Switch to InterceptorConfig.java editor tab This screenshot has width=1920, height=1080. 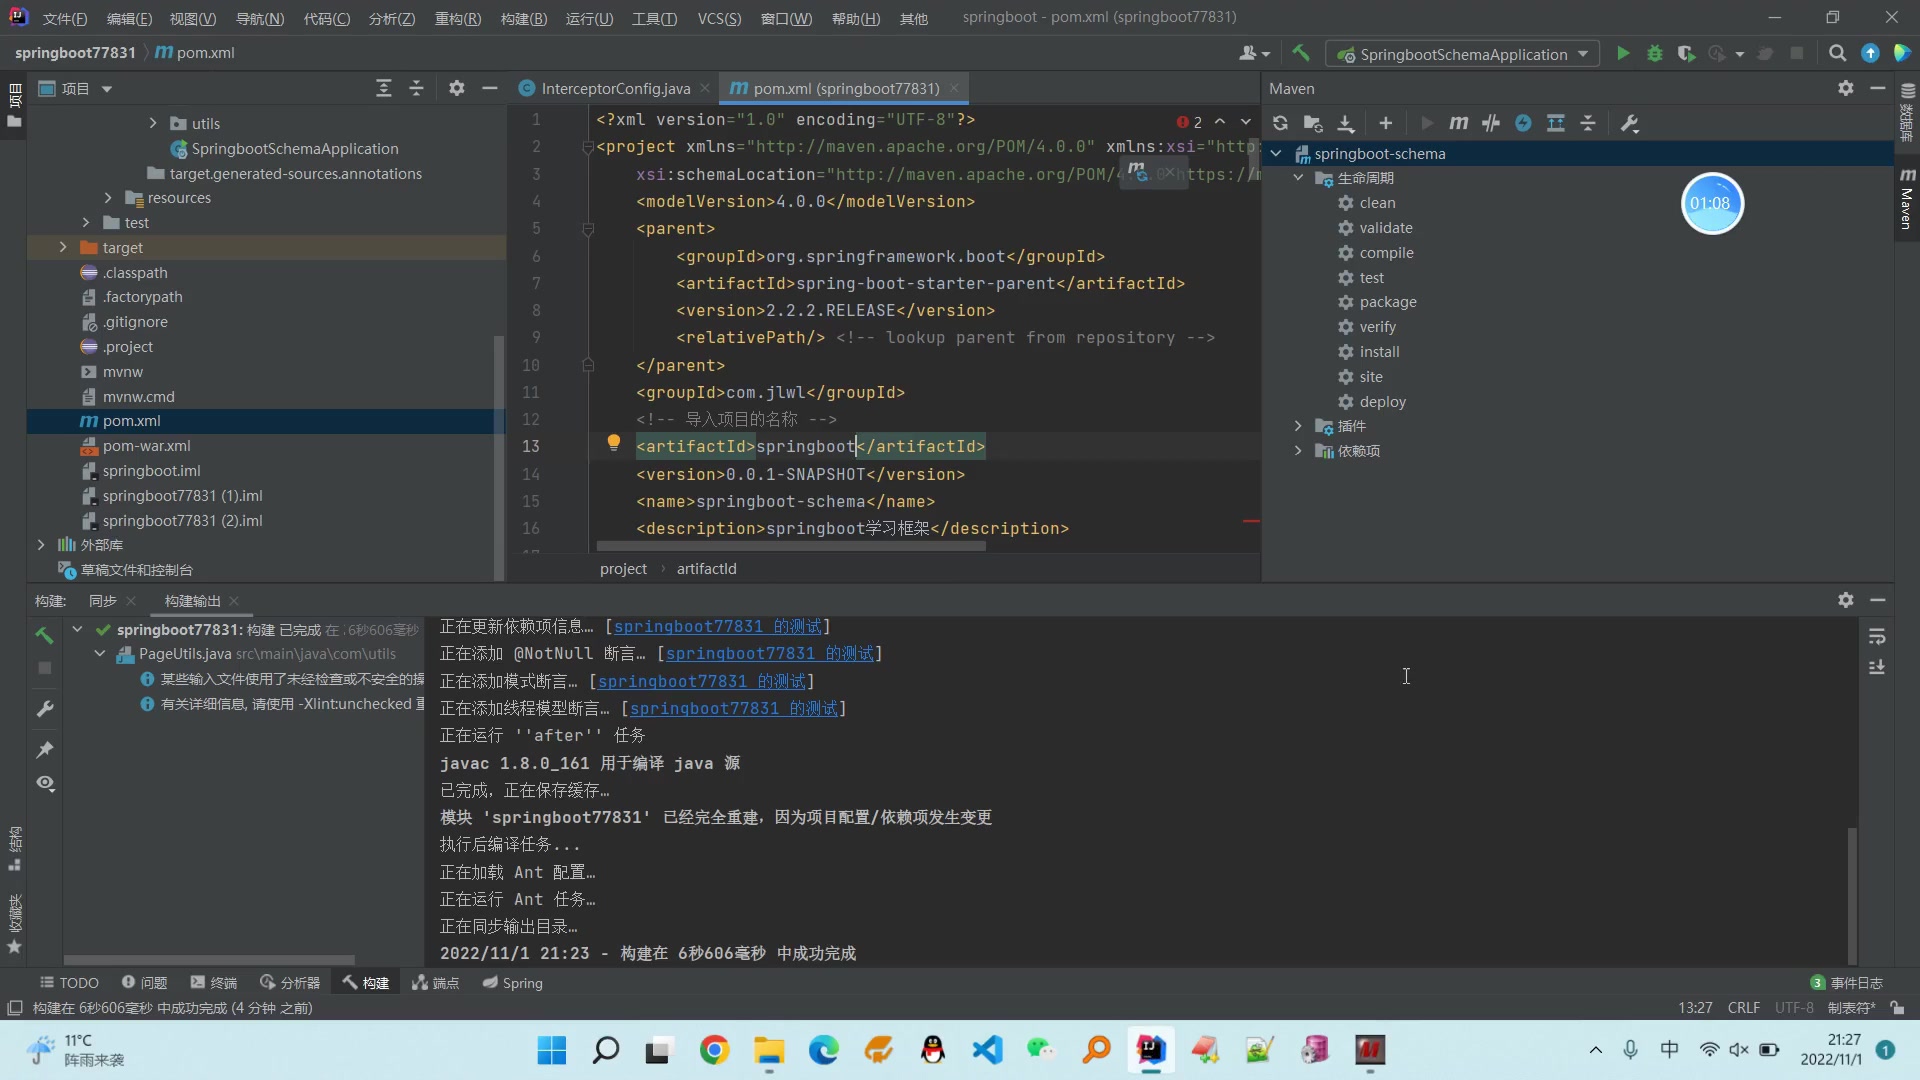pyautogui.click(x=614, y=88)
